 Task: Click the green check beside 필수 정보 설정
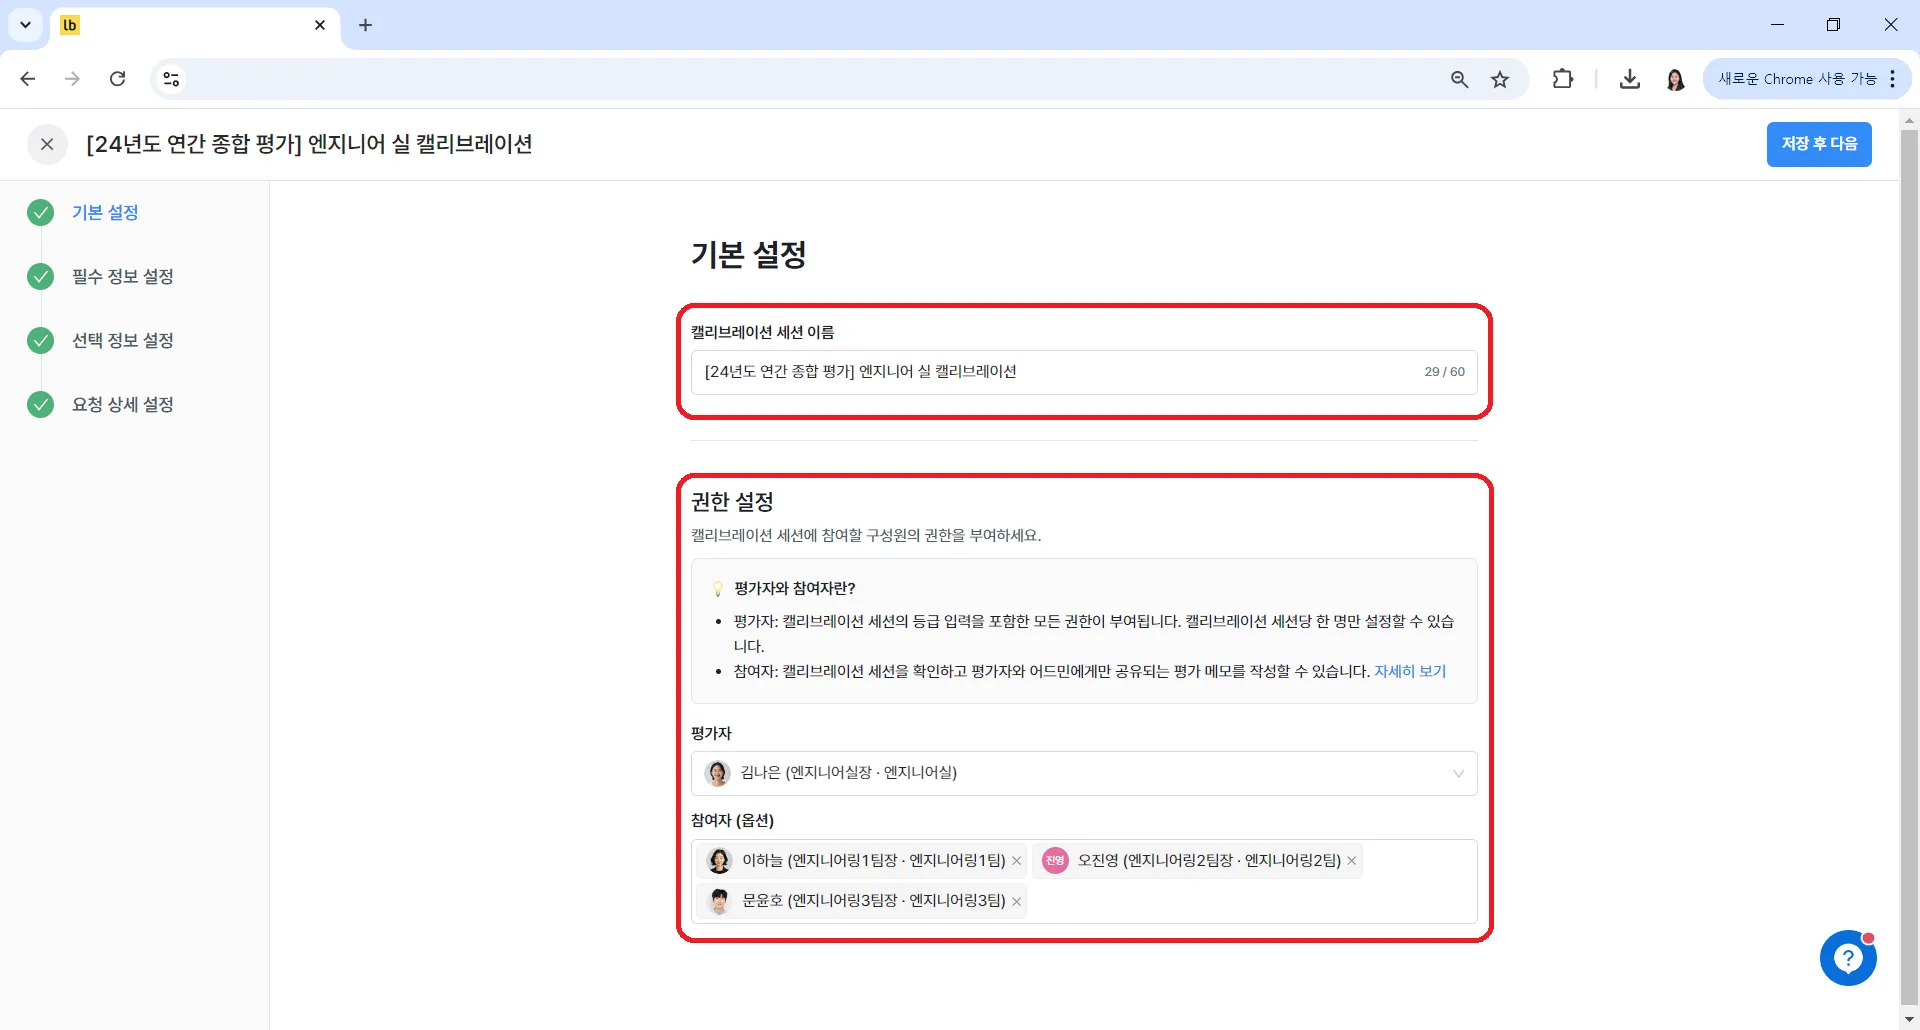[41, 276]
